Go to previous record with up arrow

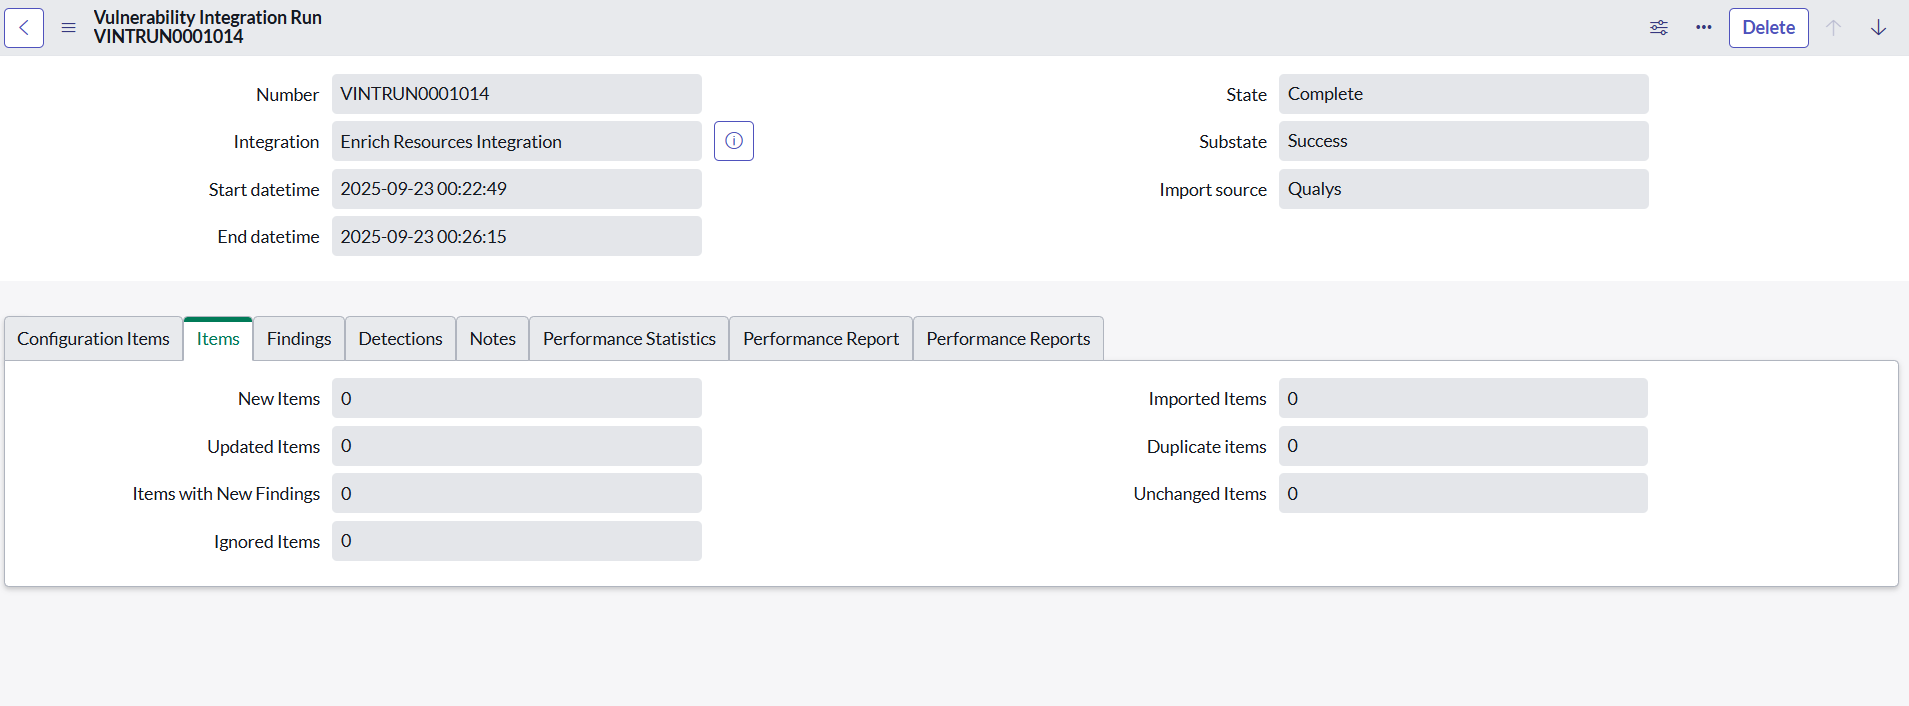[x=1833, y=28]
